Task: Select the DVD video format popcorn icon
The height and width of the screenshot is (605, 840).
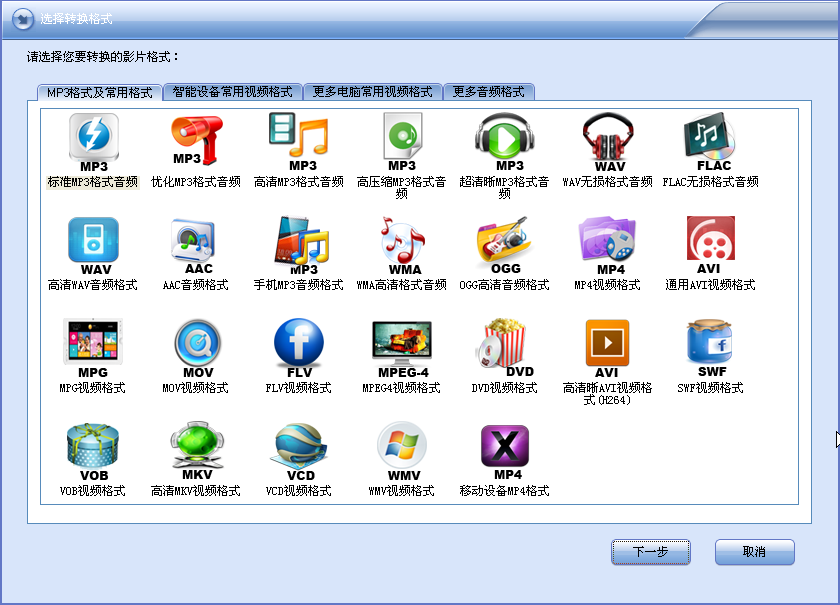Action: [504, 345]
